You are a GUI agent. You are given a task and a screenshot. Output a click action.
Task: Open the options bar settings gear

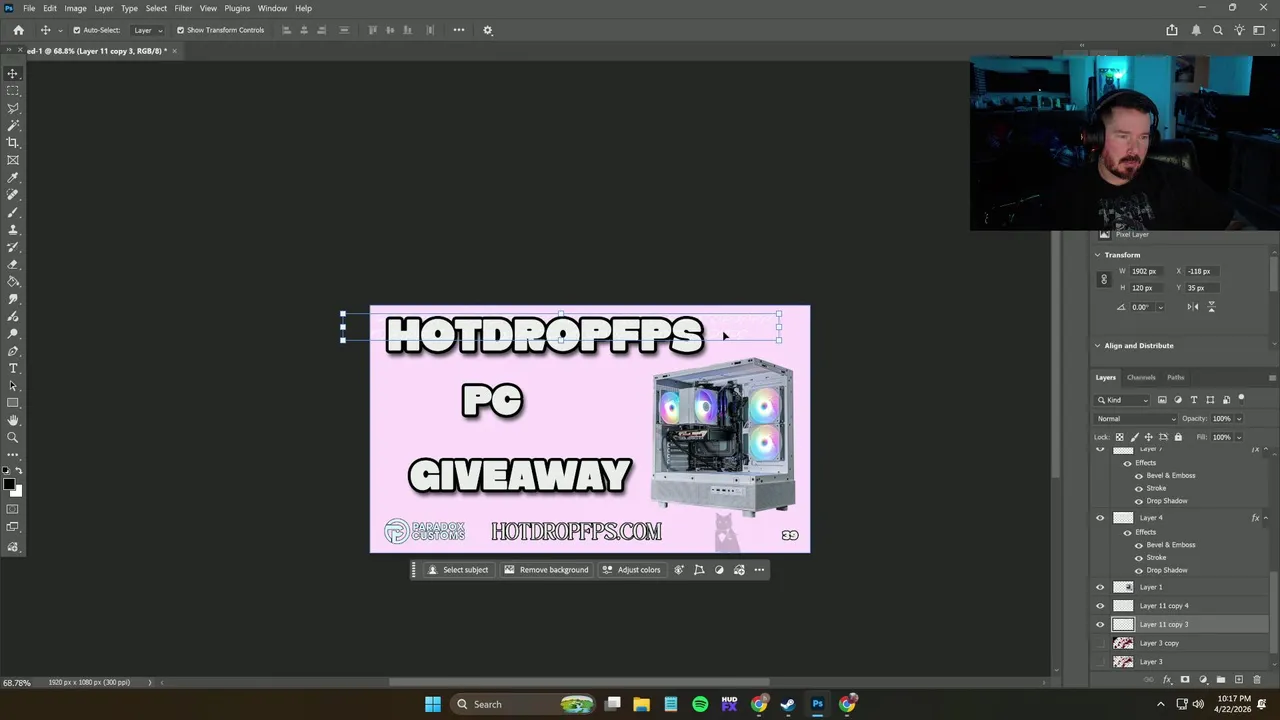point(488,30)
